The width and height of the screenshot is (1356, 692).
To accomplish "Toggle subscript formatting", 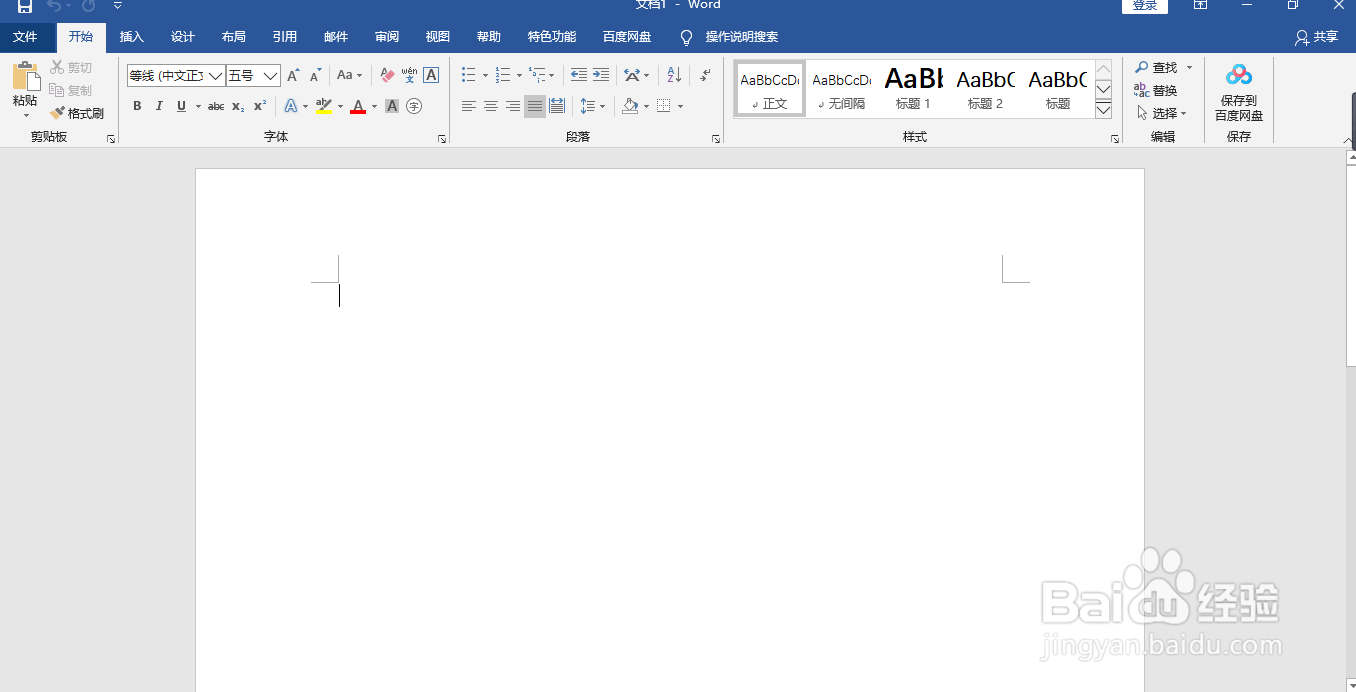I will pyautogui.click(x=238, y=106).
